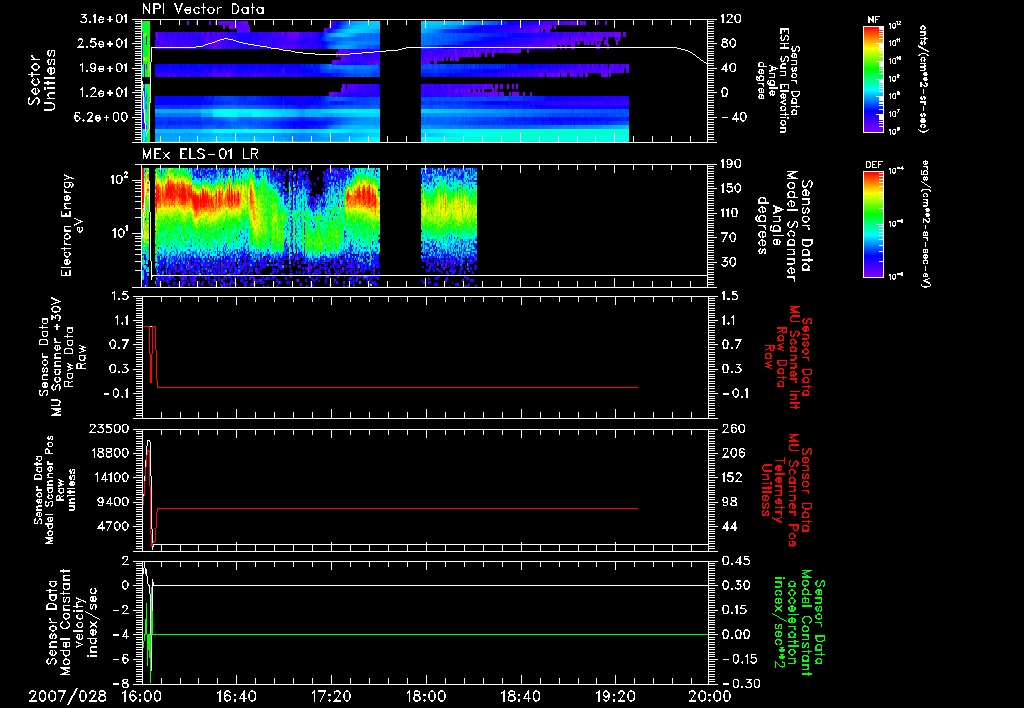The width and height of the screenshot is (1024, 708).
Task: Click the 3.1e+01 sector tick label
Action: [x=103, y=19]
